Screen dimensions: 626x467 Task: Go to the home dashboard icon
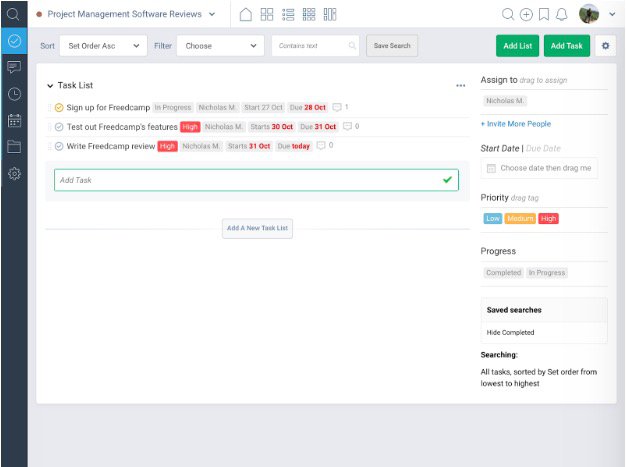(246, 14)
